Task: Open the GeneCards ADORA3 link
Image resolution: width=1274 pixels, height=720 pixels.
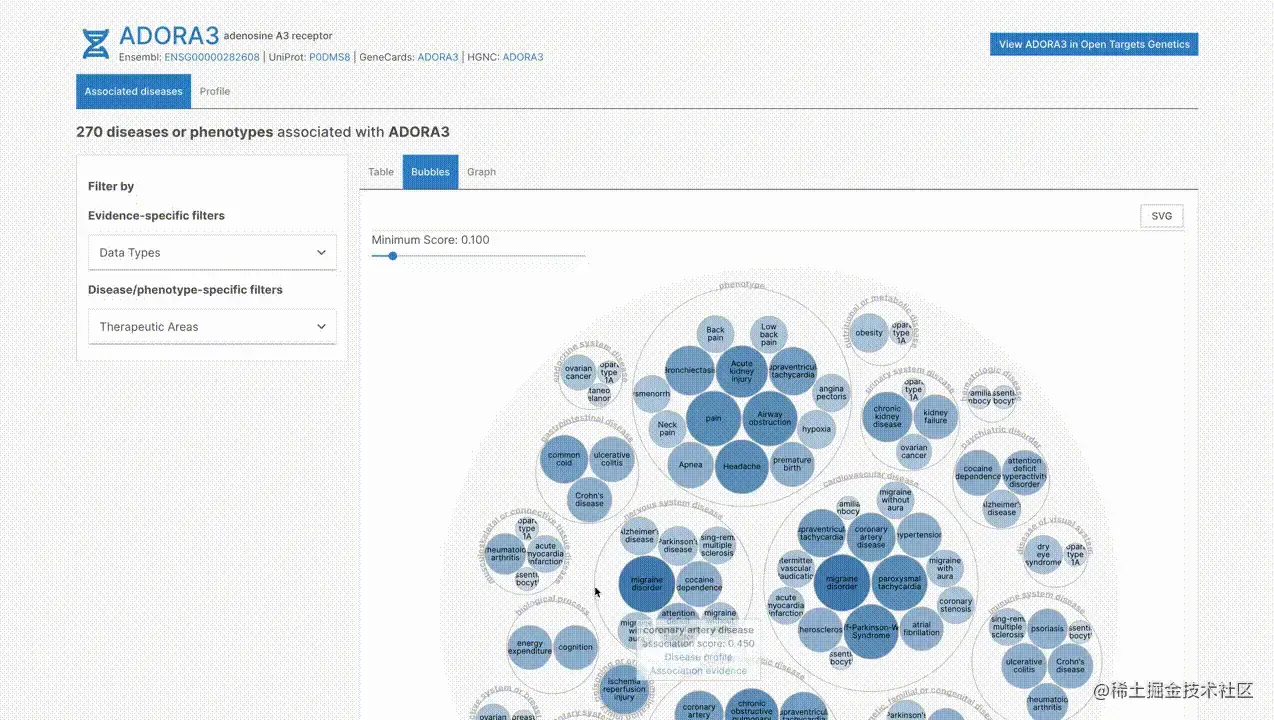Action: click(438, 57)
